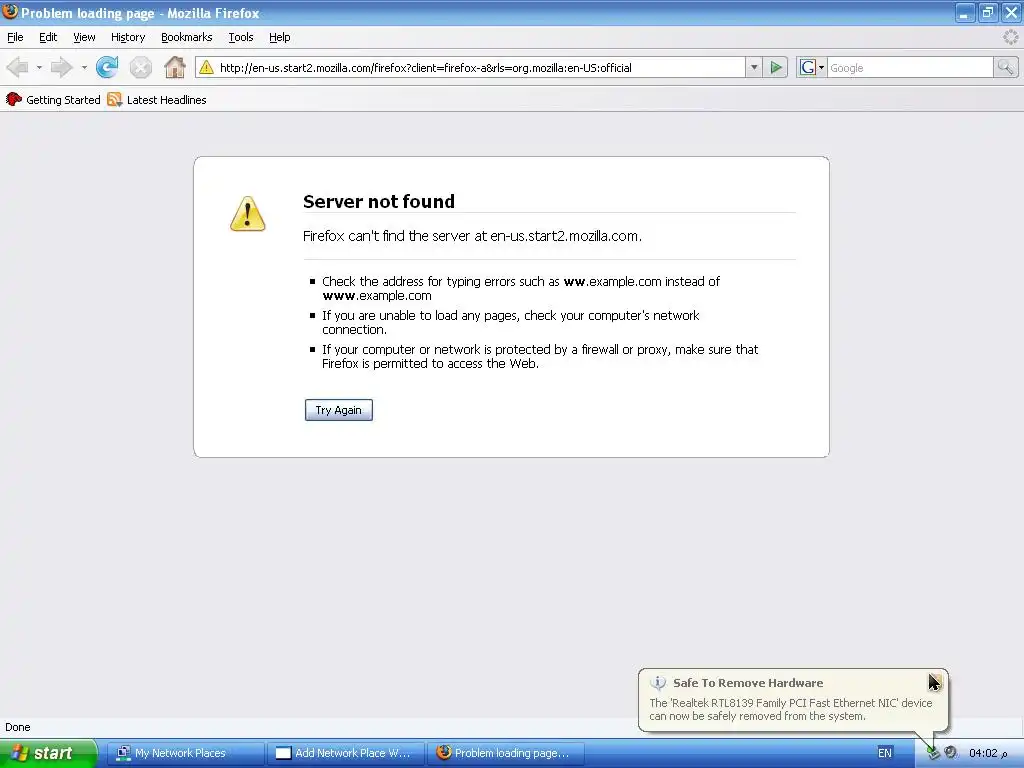Click the Done status bar text
Image resolution: width=1024 pixels, height=768 pixels.
tap(18, 727)
